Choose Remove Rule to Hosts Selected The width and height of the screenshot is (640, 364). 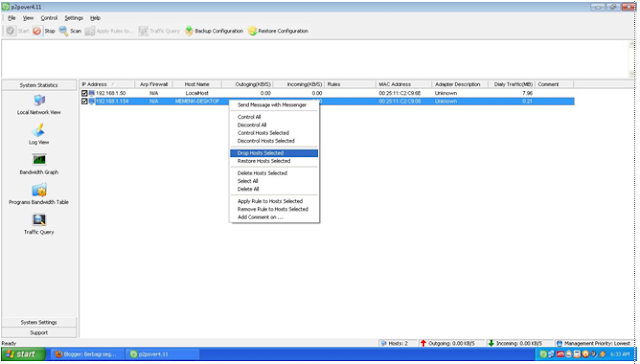click(274, 209)
